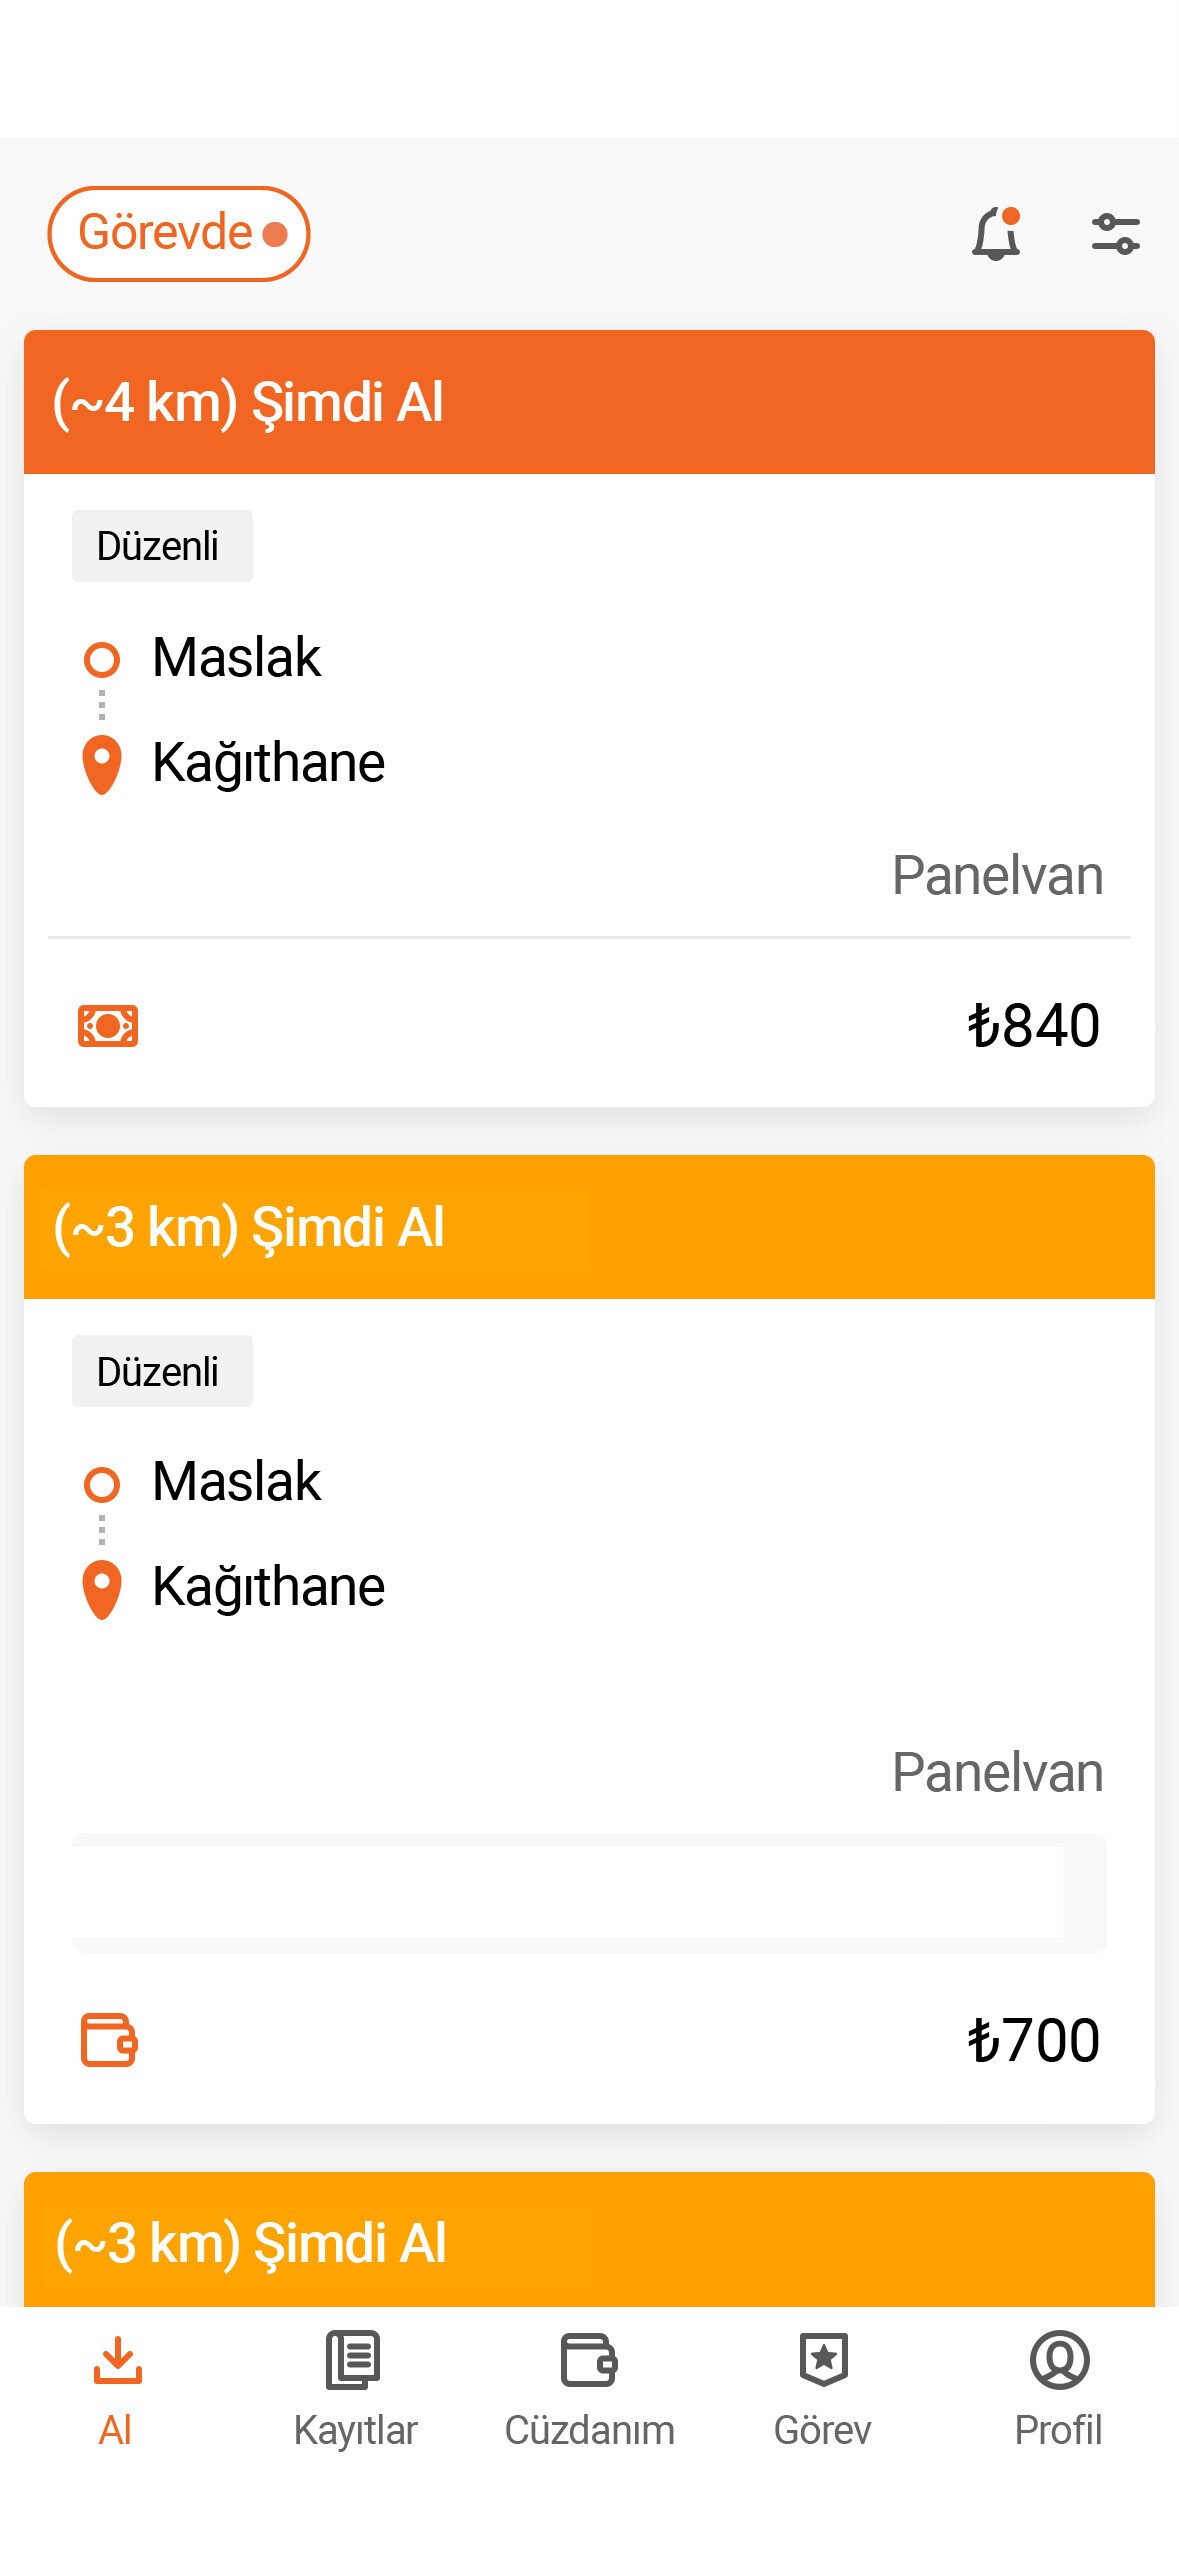The height and width of the screenshot is (2556, 1179).
Task: Tap the wallet payment icon on ₺700 job
Action: (108, 2039)
